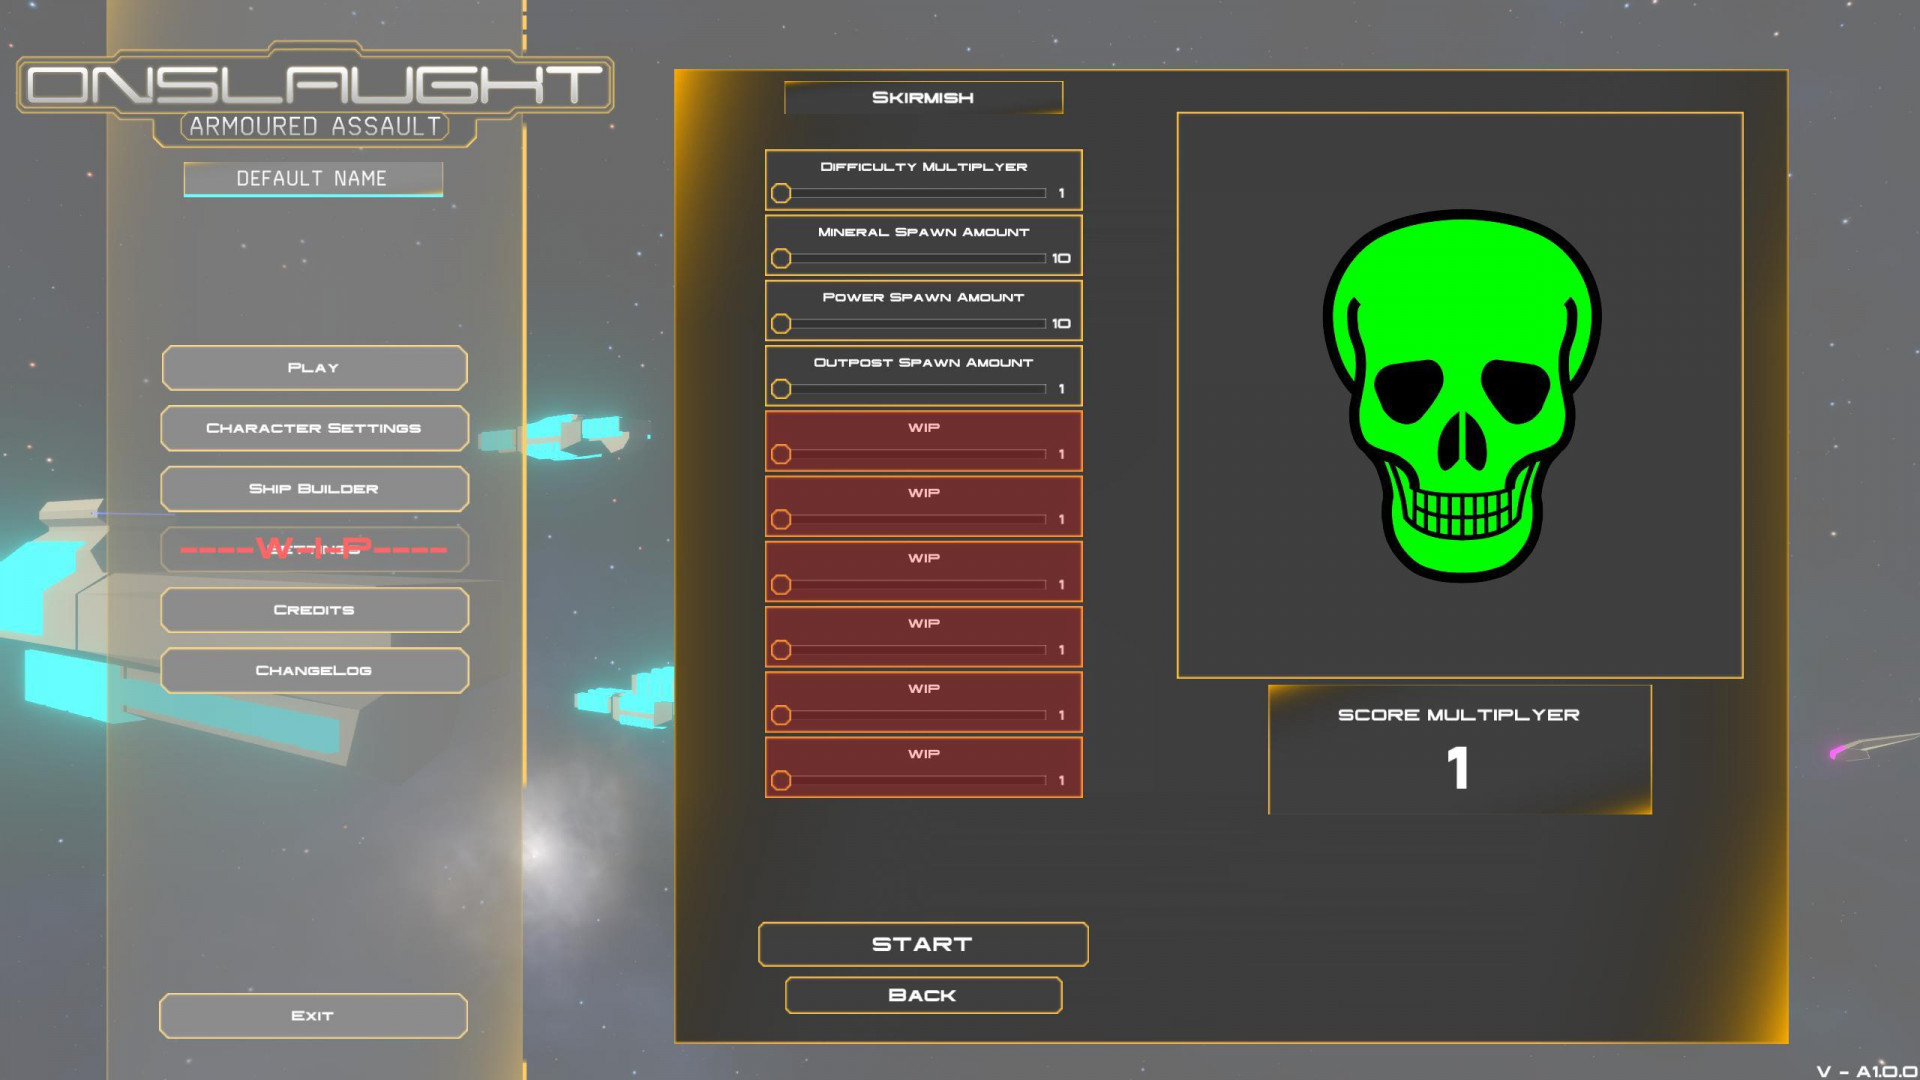The image size is (1920, 1080).
Task: Go Back from skirmish setup
Action: pos(923,995)
